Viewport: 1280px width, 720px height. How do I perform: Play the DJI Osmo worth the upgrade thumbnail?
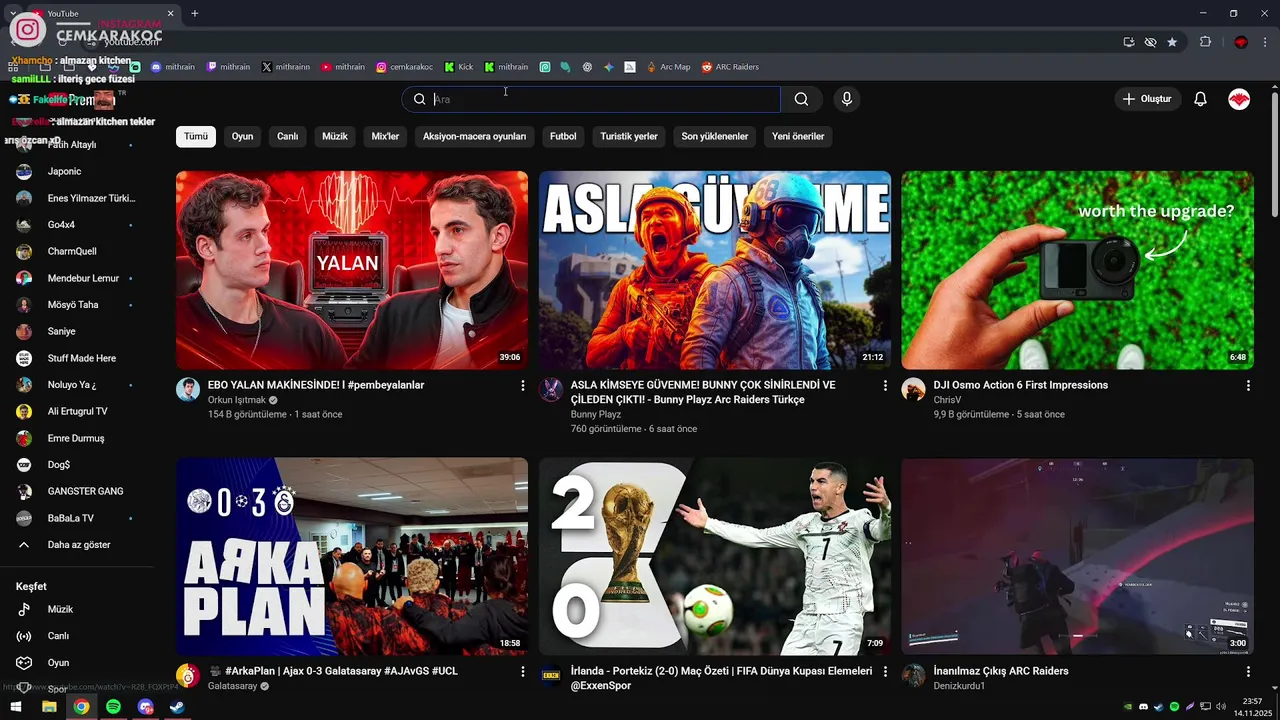pyautogui.click(x=1077, y=270)
